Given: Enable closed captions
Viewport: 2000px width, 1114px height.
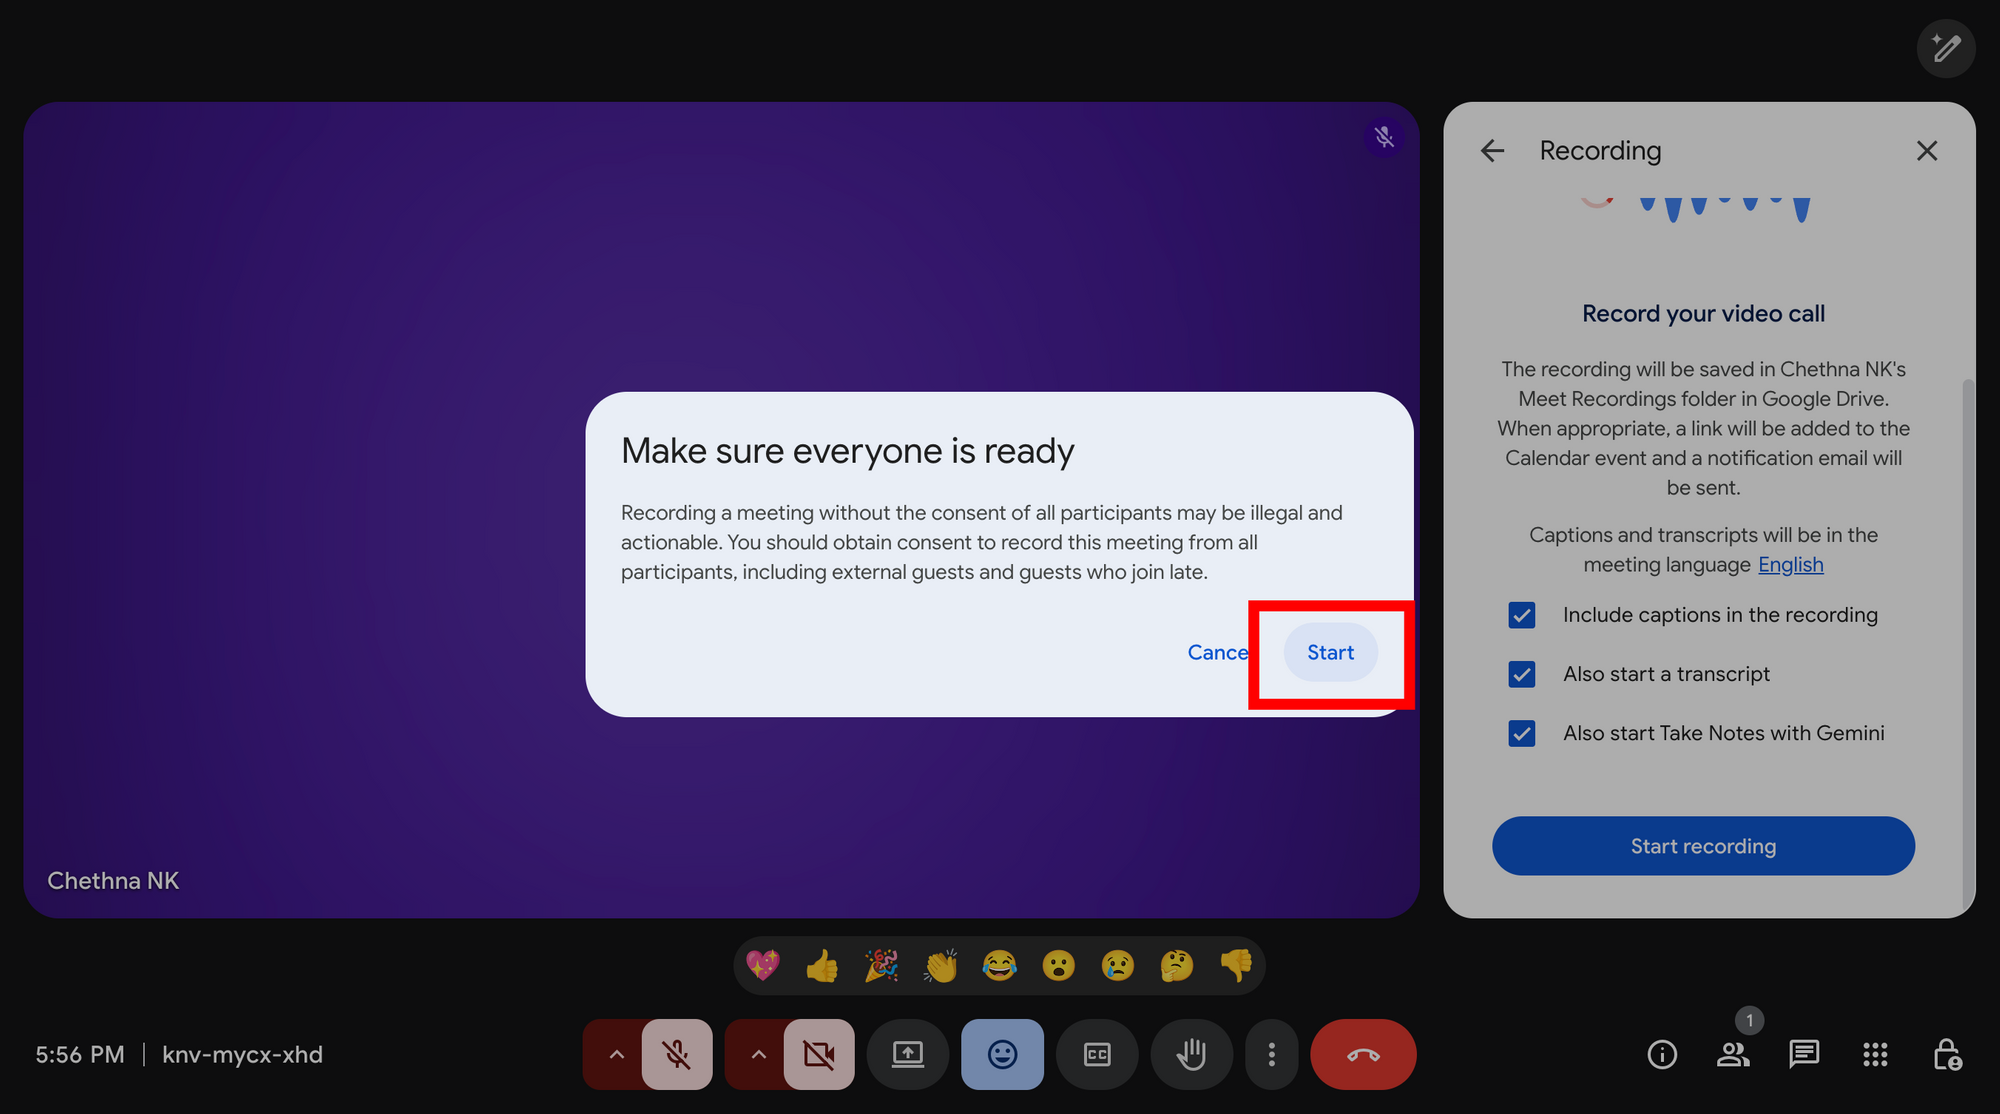Looking at the screenshot, I should pos(1097,1054).
